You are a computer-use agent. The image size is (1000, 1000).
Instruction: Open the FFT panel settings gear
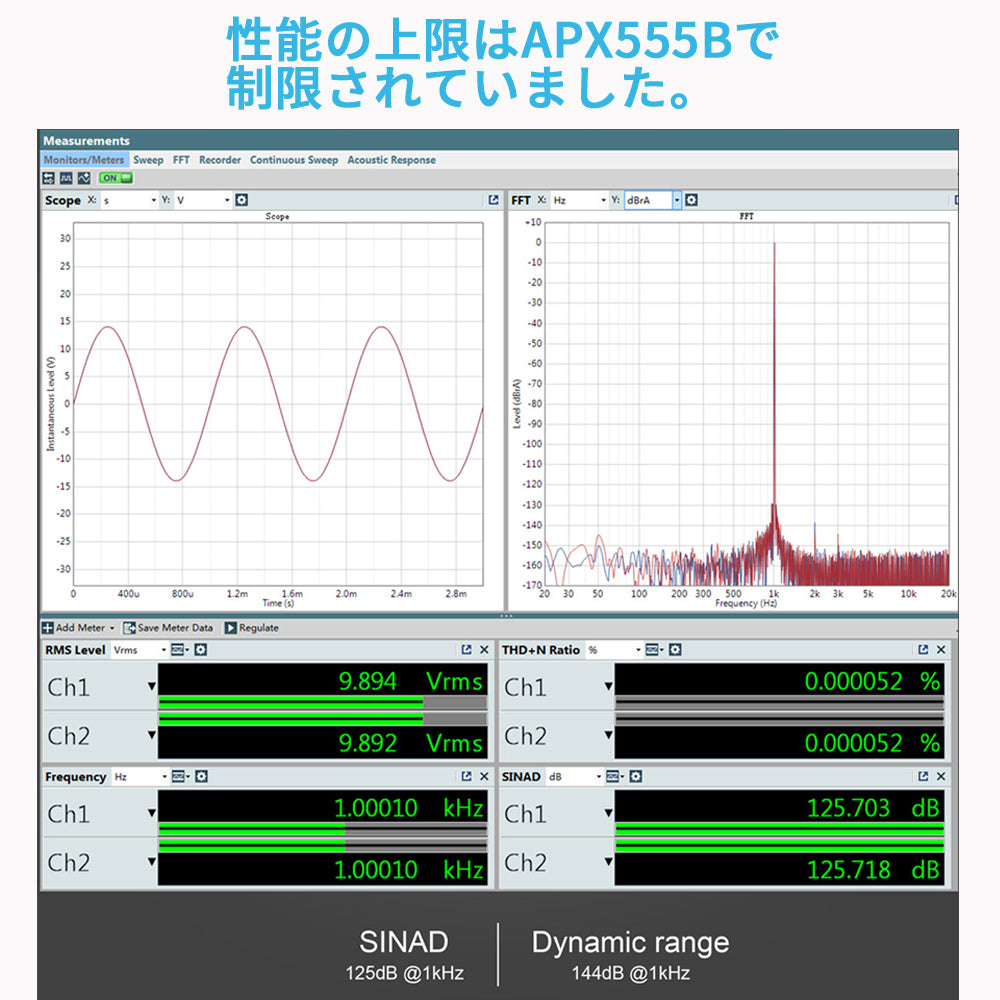pyautogui.click(x=691, y=200)
